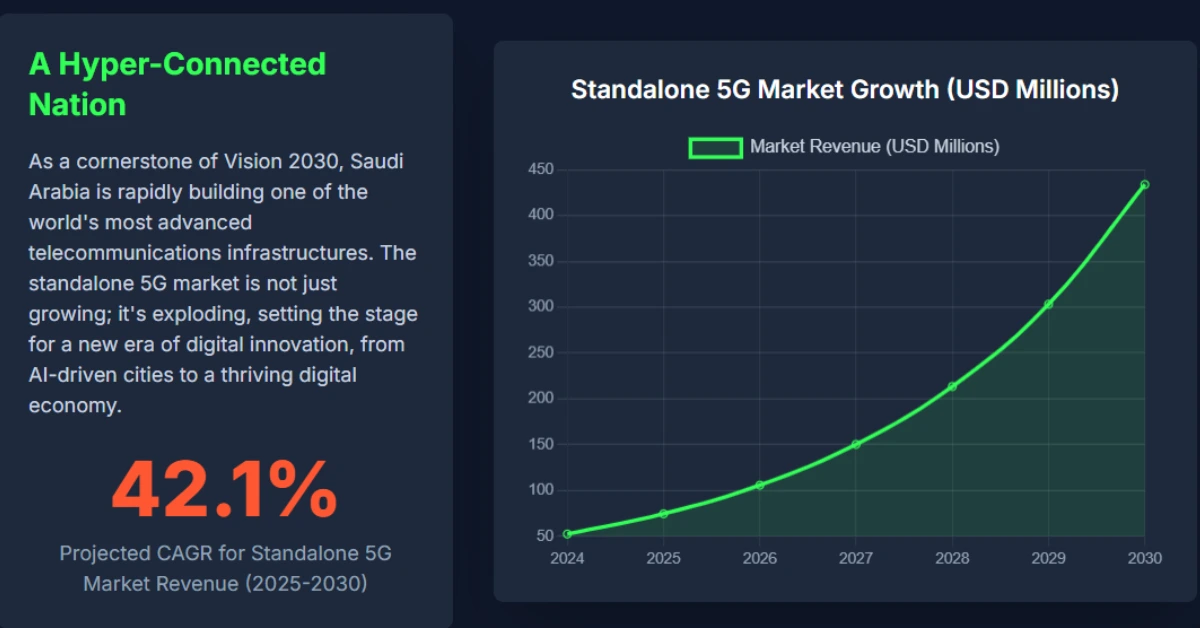Click the 2026 data point marker
This screenshot has width=1200, height=628.
coord(759,485)
